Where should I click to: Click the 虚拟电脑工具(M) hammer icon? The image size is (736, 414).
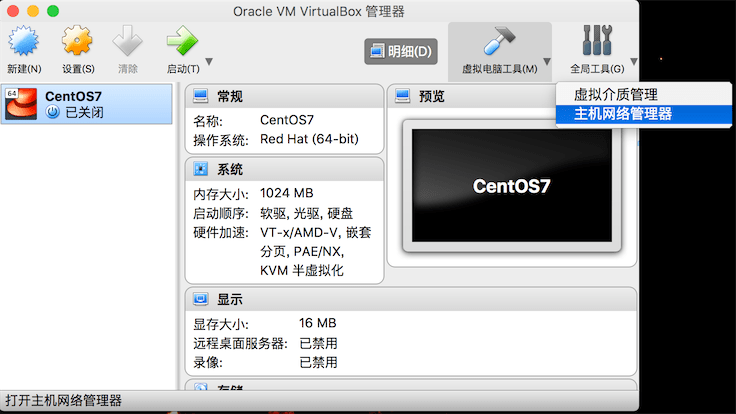pyautogui.click(x=499, y=40)
